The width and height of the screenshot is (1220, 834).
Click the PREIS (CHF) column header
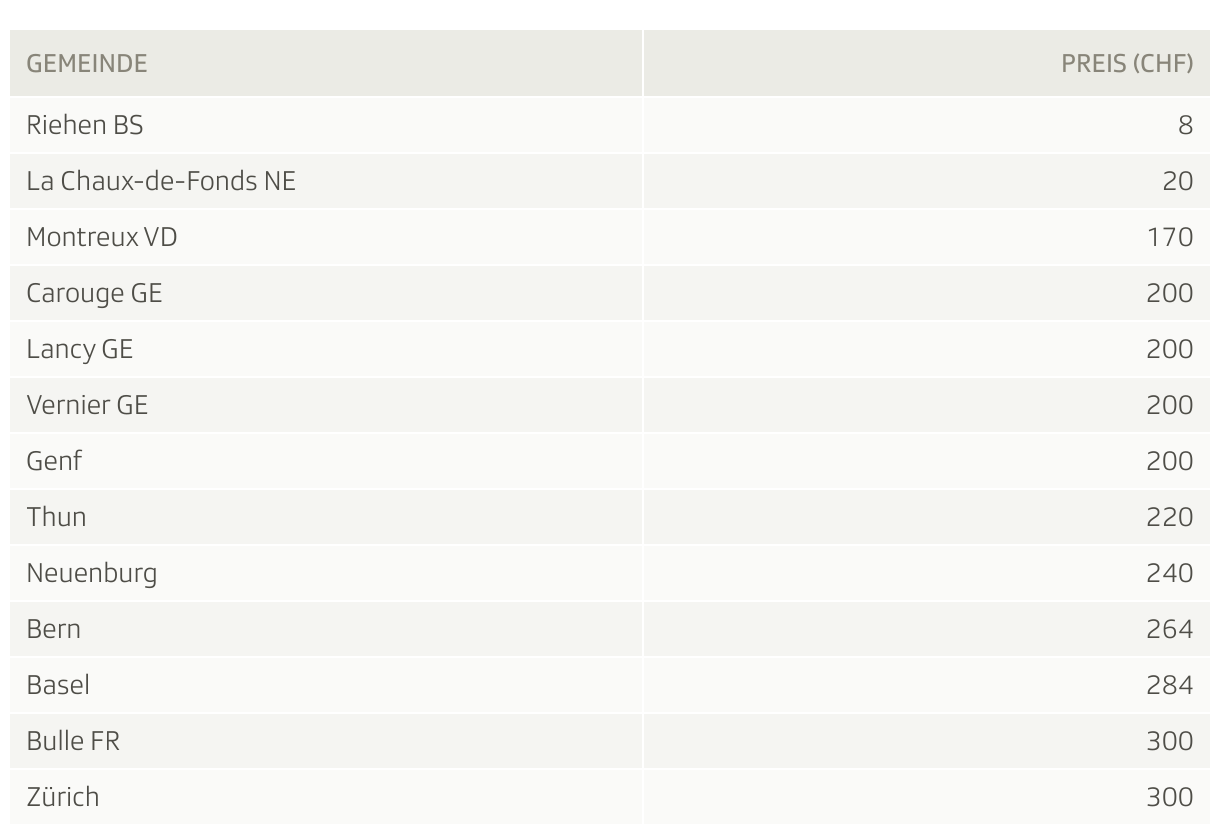1127,64
